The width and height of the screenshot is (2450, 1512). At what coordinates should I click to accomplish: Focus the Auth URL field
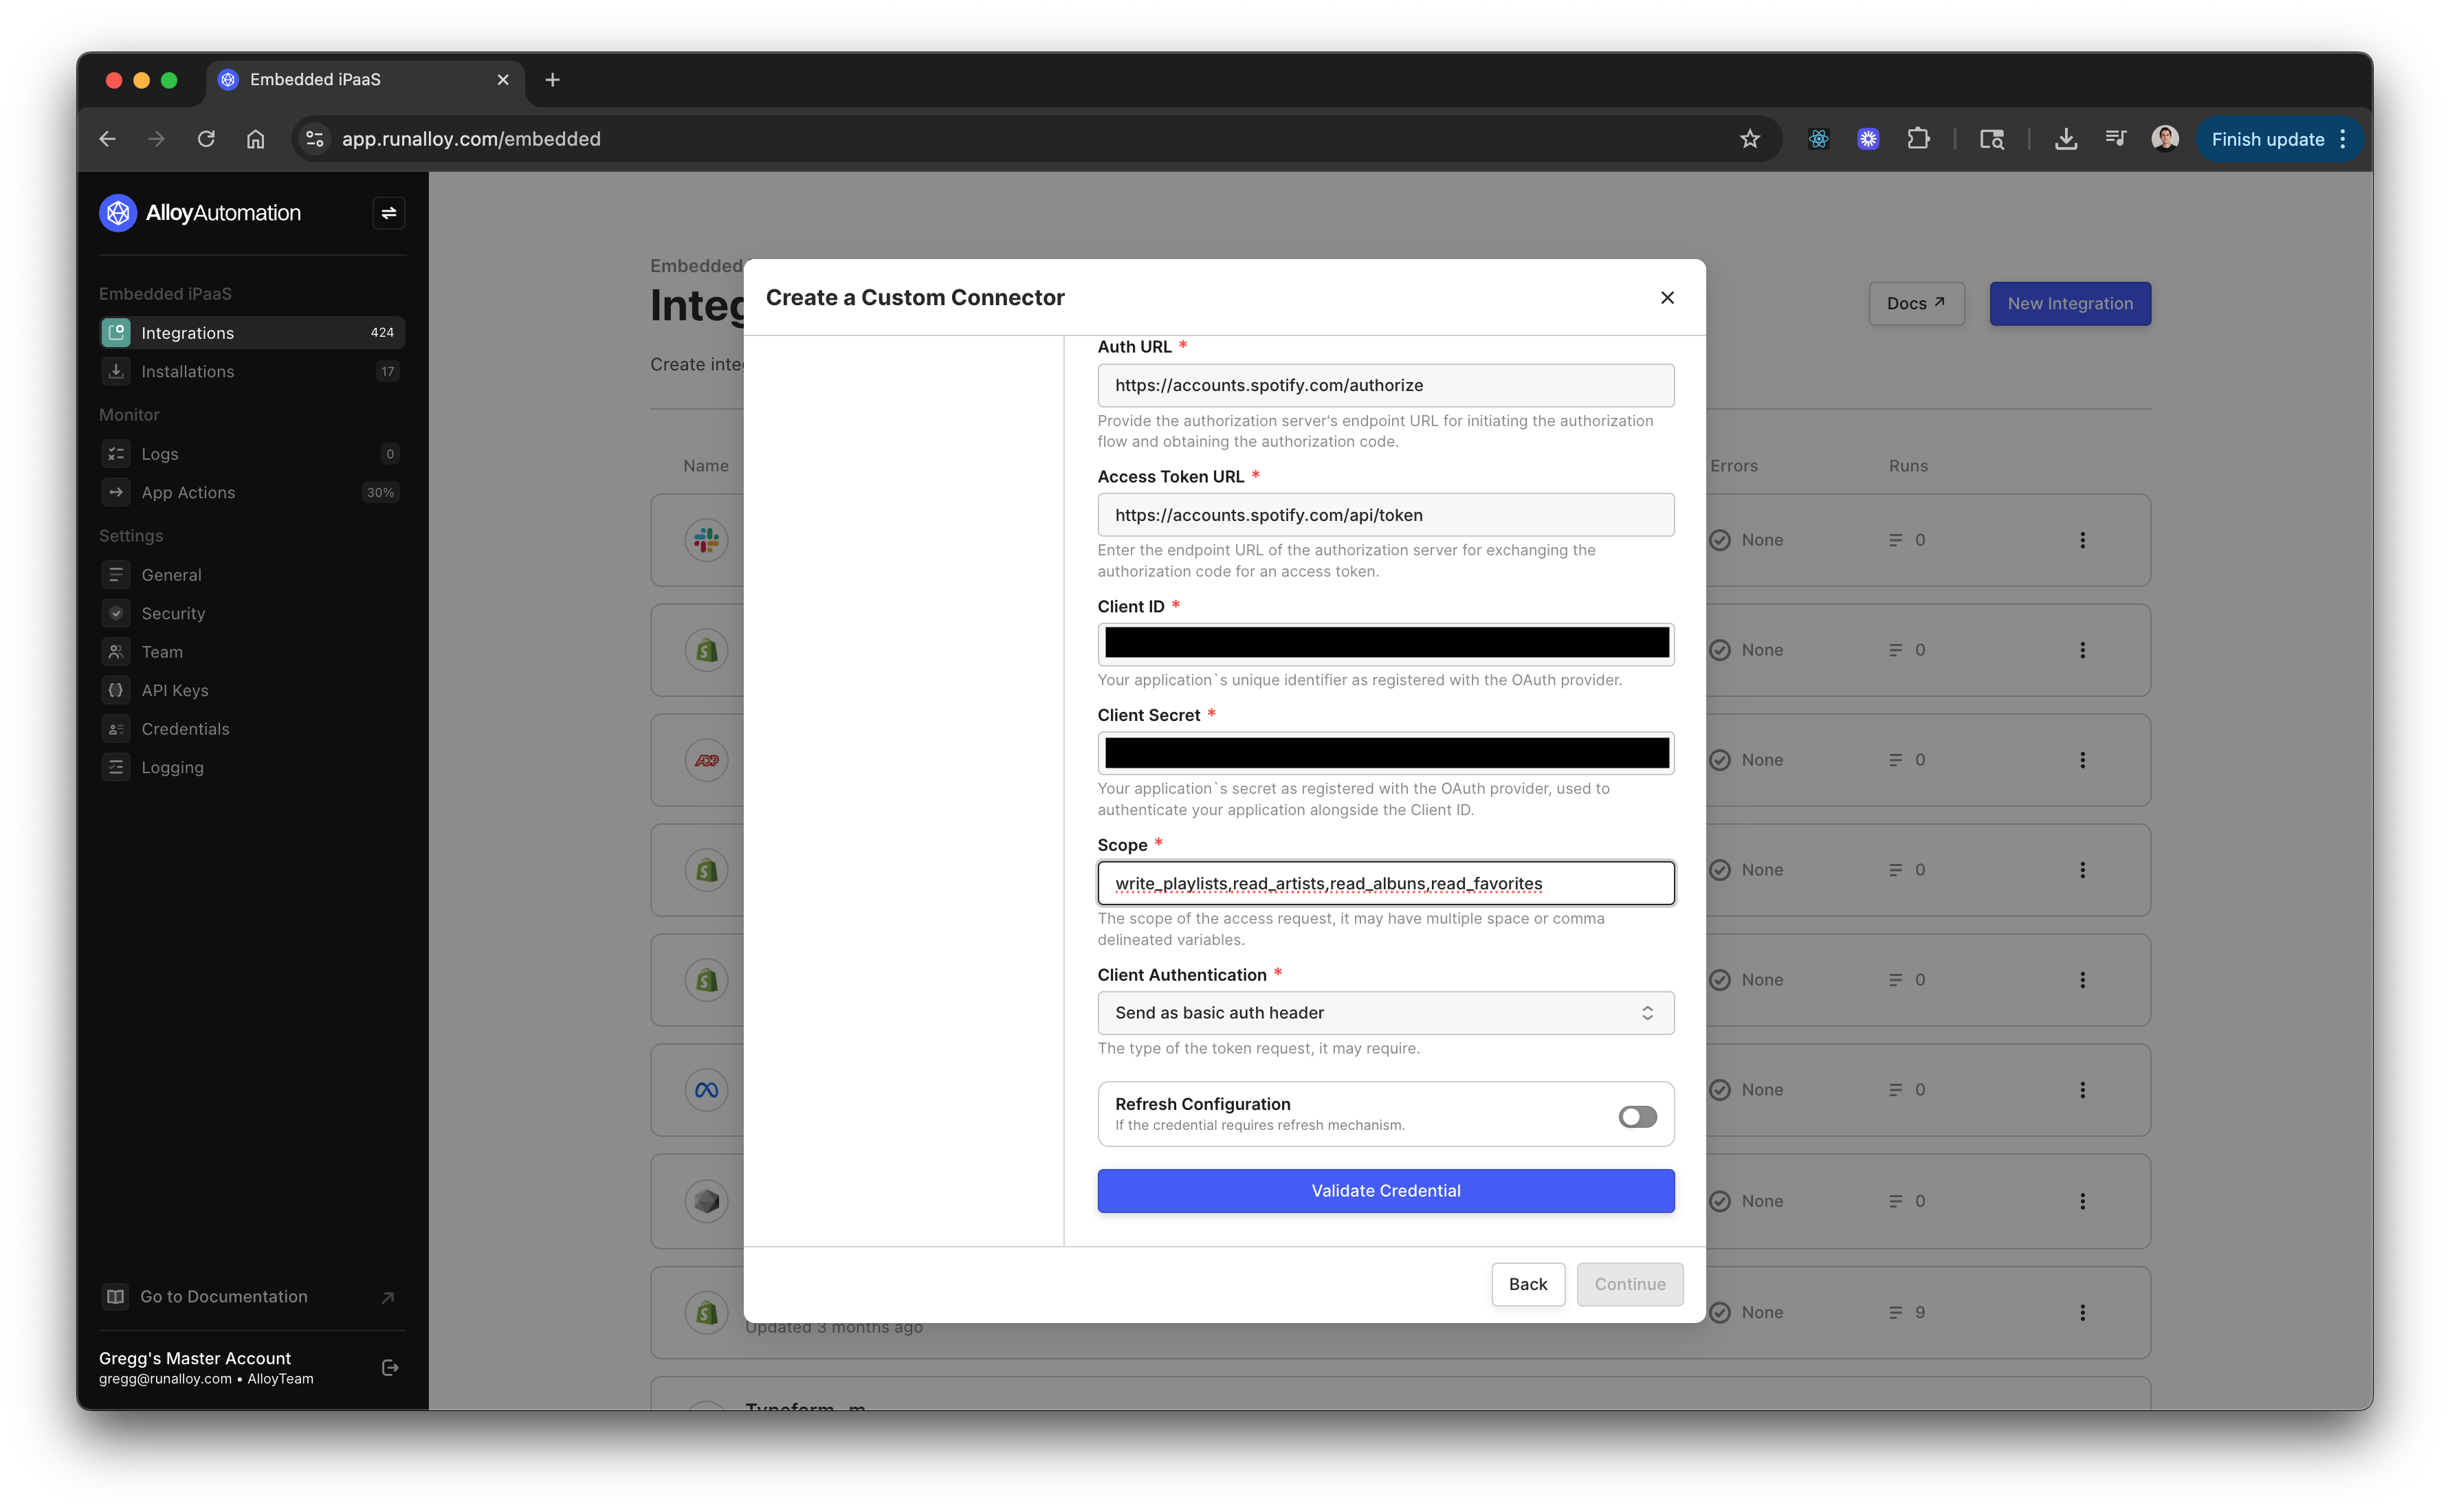tap(1385, 385)
